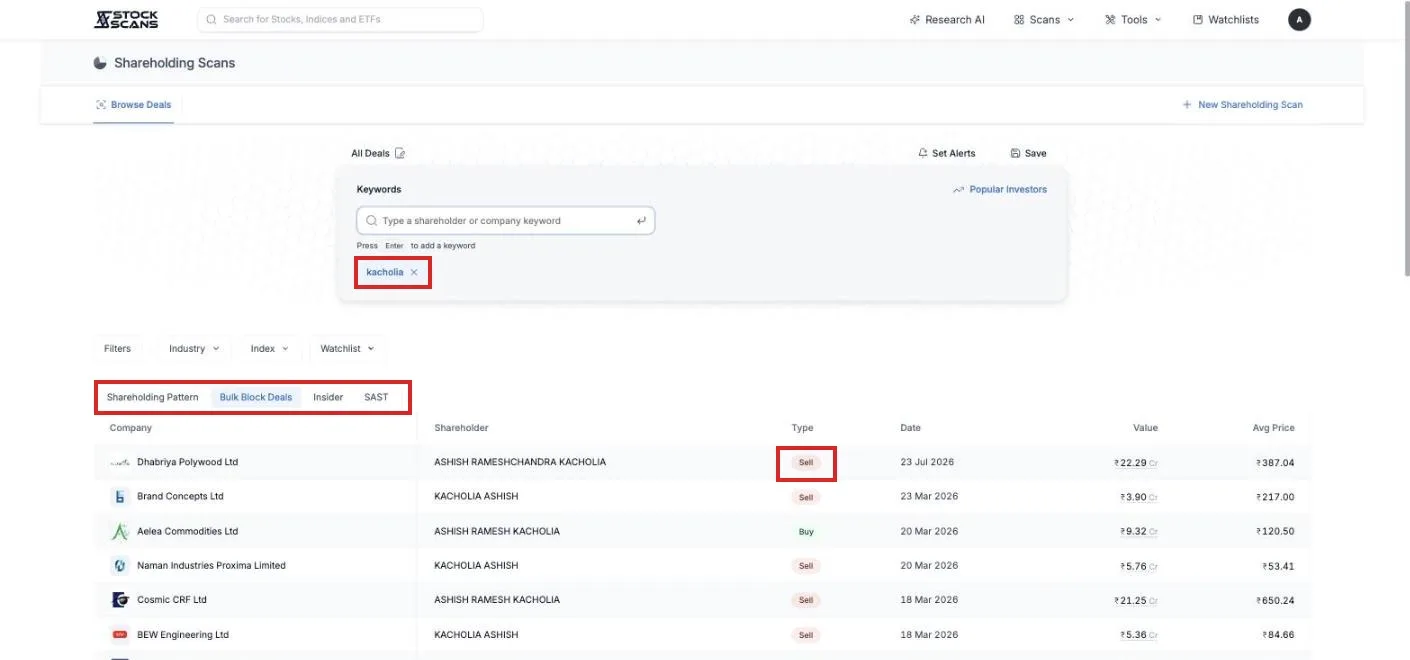Expand the Index filter dropdown
The width and height of the screenshot is (1410, 660).
pos(269,349)
